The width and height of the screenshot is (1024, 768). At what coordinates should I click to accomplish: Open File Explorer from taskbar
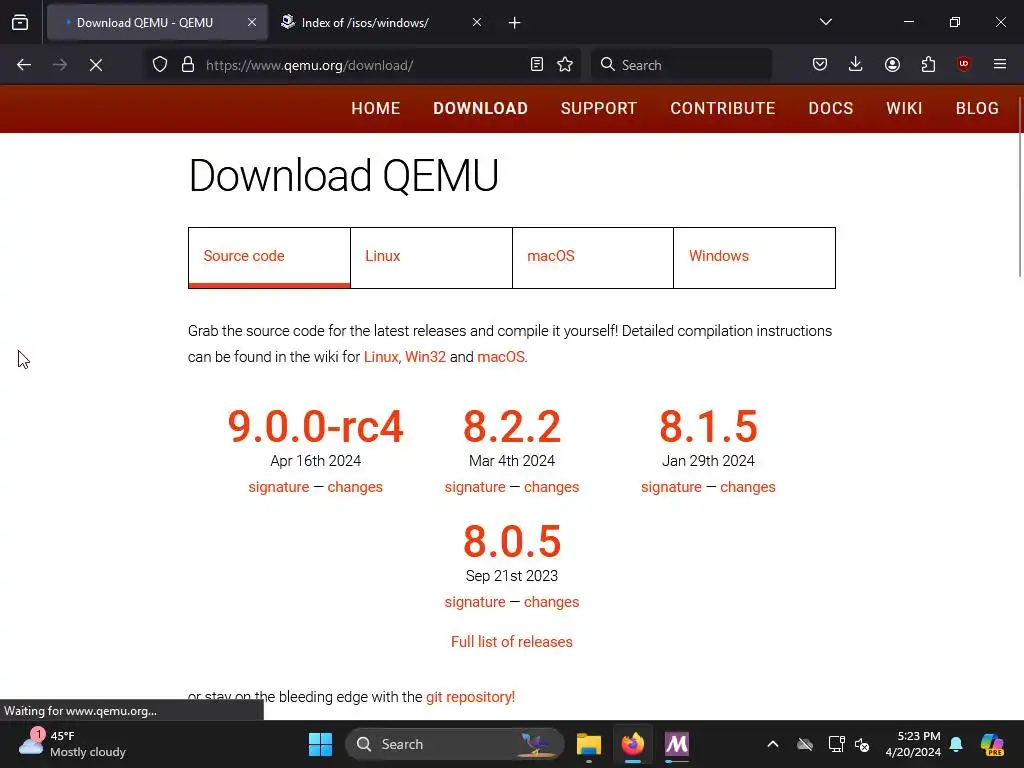[x=588, y=744]
